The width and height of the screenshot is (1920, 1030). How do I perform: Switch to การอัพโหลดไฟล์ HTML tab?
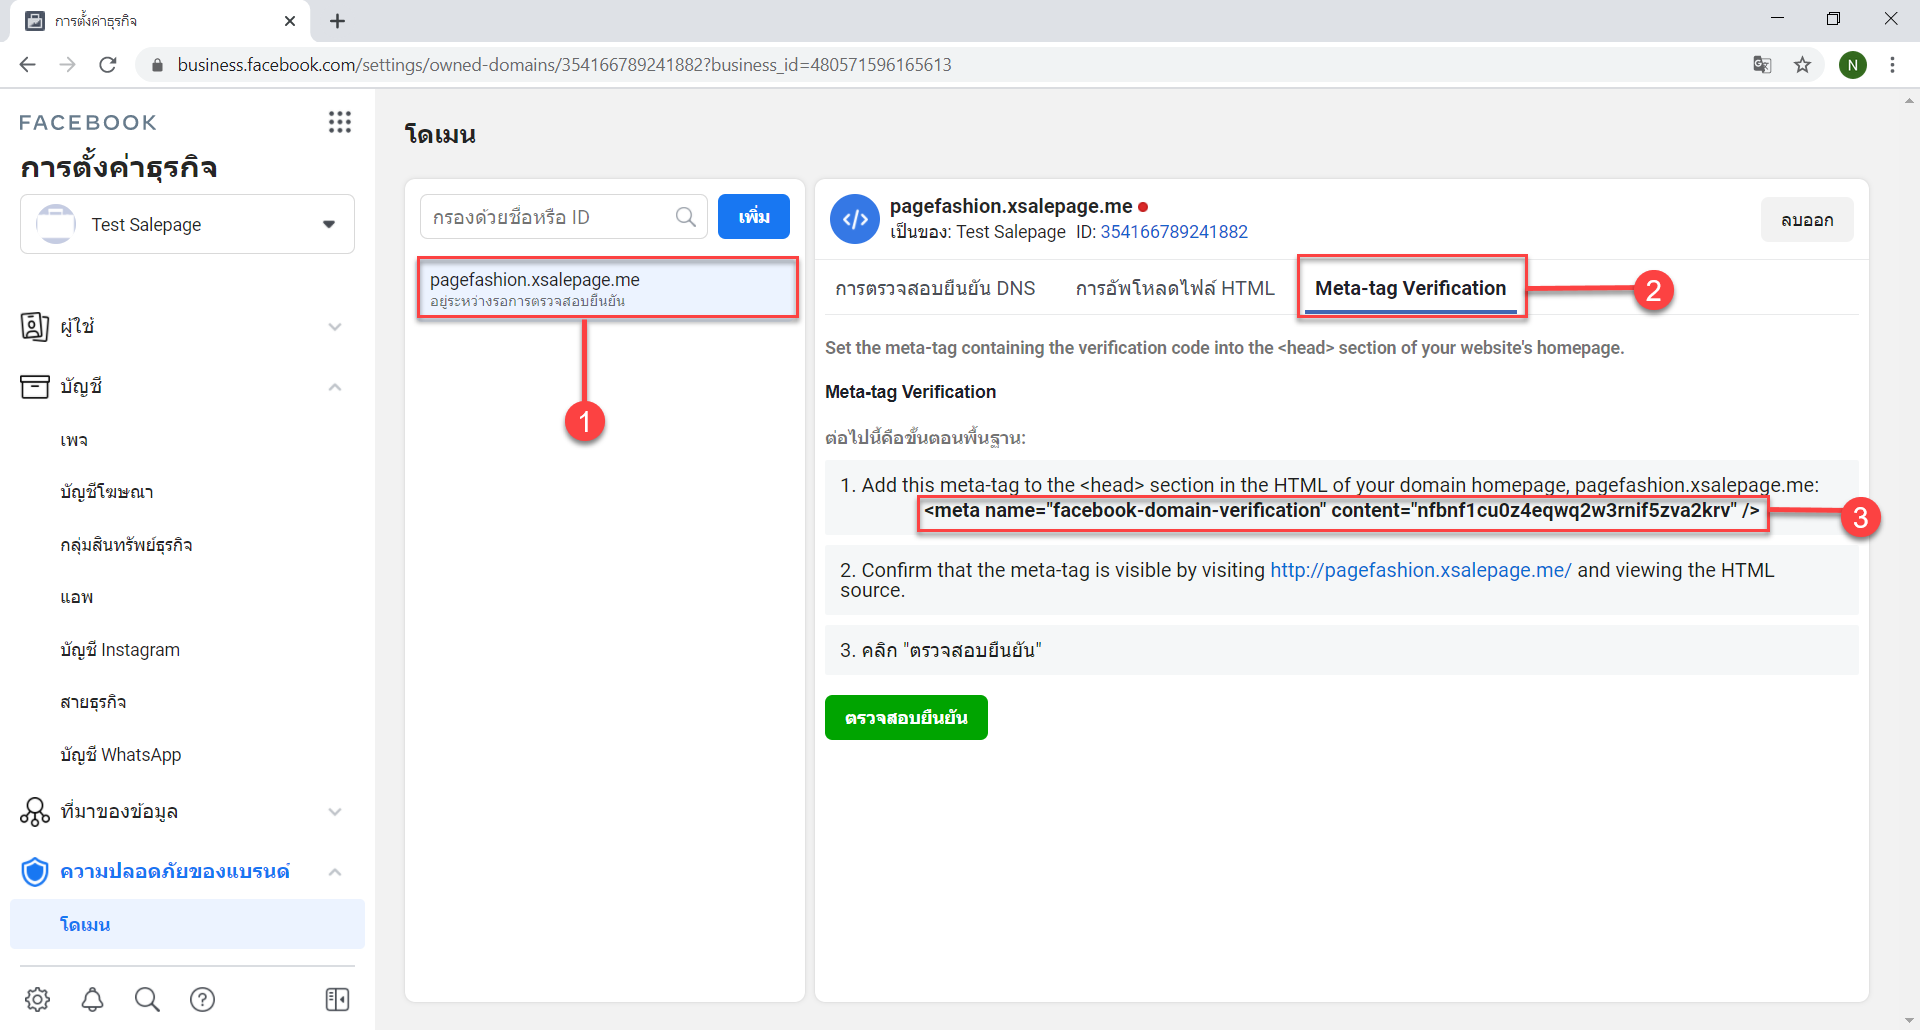(1175, 288)
